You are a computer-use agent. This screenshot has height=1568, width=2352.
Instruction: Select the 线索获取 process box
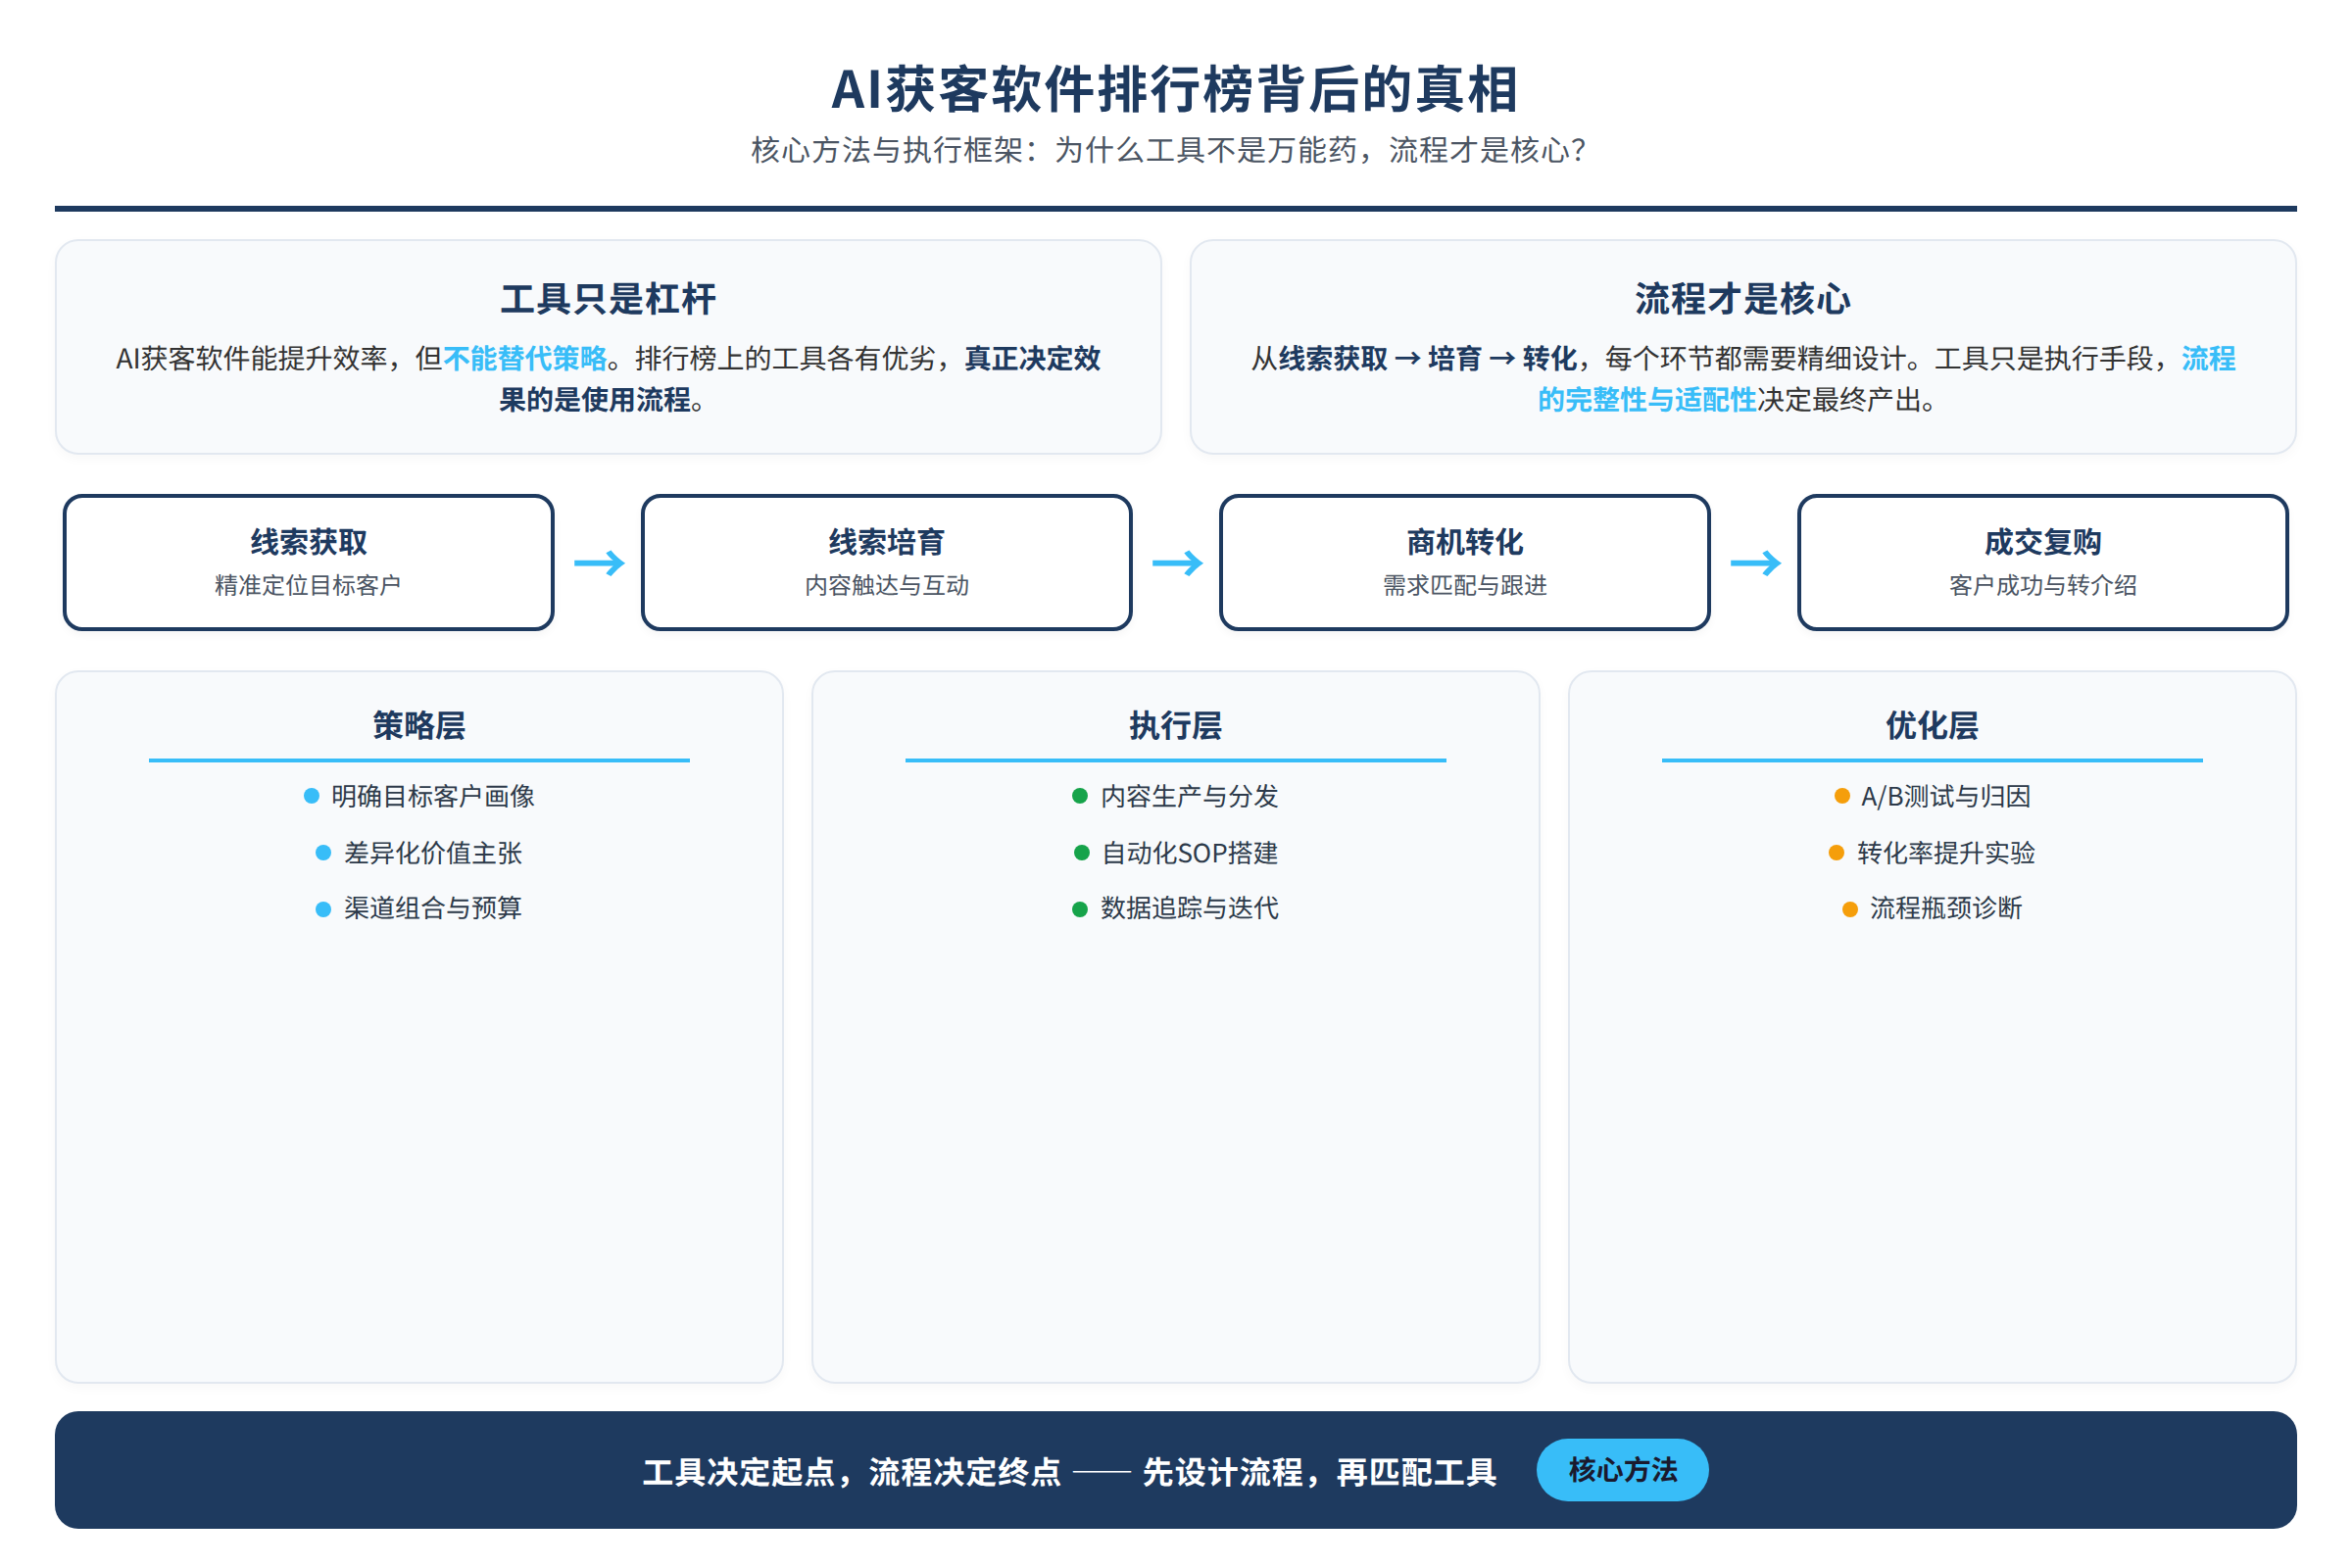pyautogui.click(x=308, y=562)
